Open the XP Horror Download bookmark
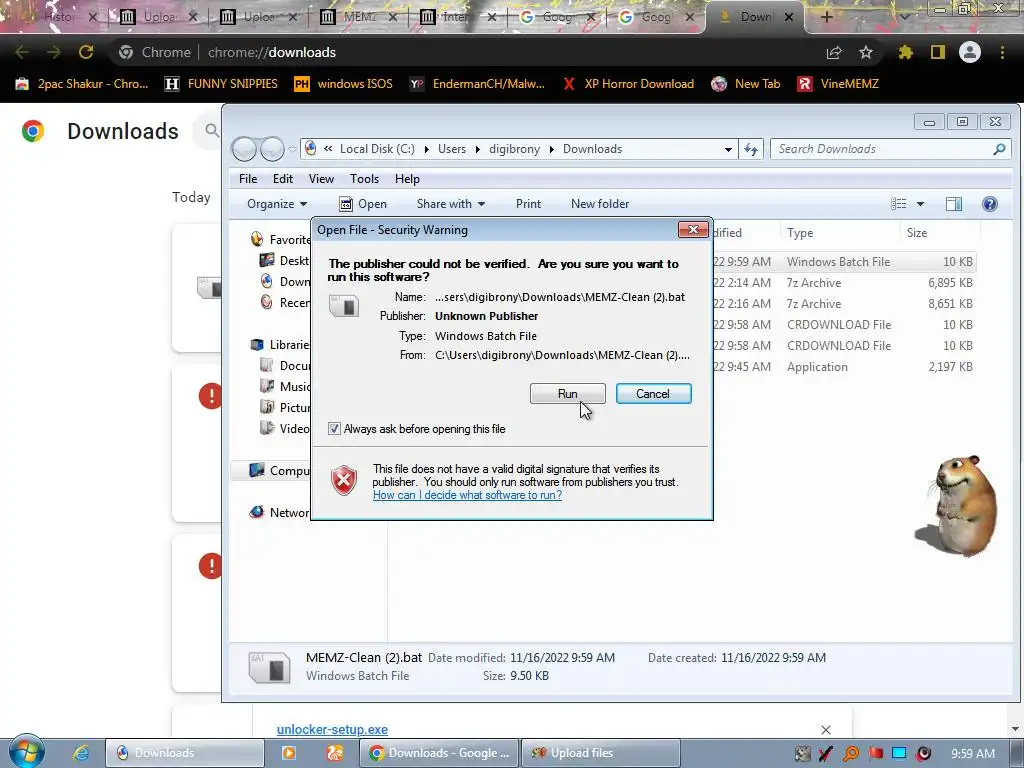Image resolution: width=1024 pixels, height=768 pixels. point(628,84)
